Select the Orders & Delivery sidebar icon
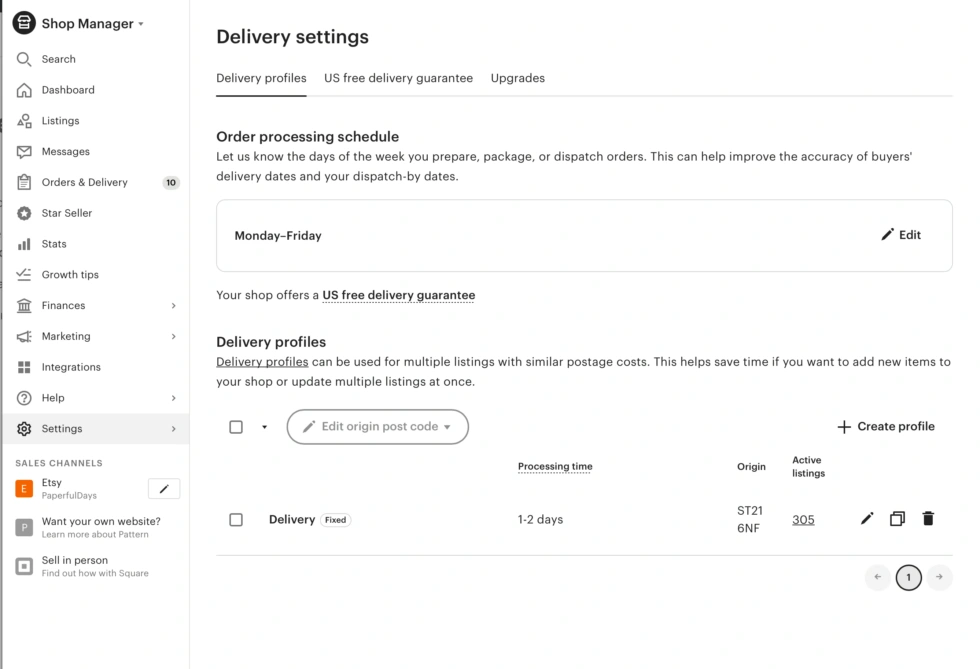 click(22, 182)
